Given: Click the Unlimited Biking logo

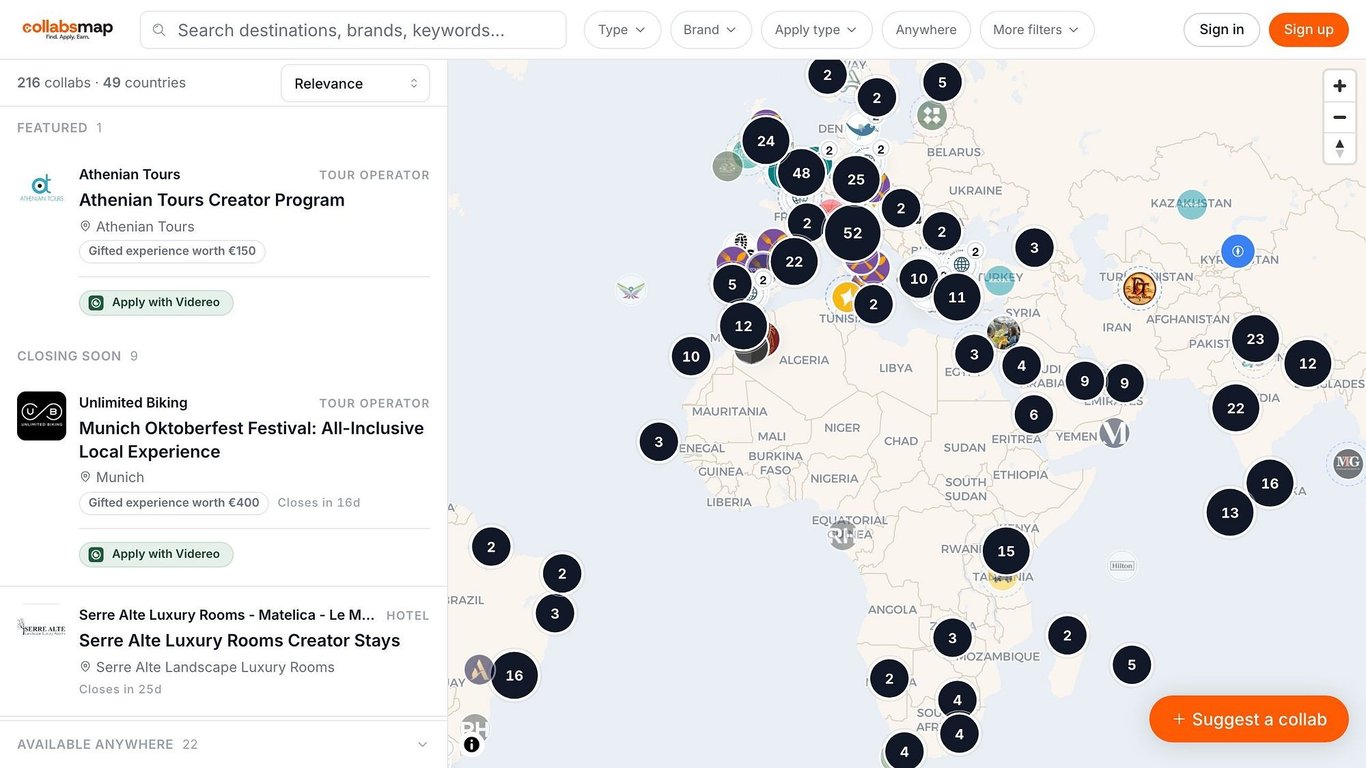Looking at the screenshot, I should coord(41,416).
